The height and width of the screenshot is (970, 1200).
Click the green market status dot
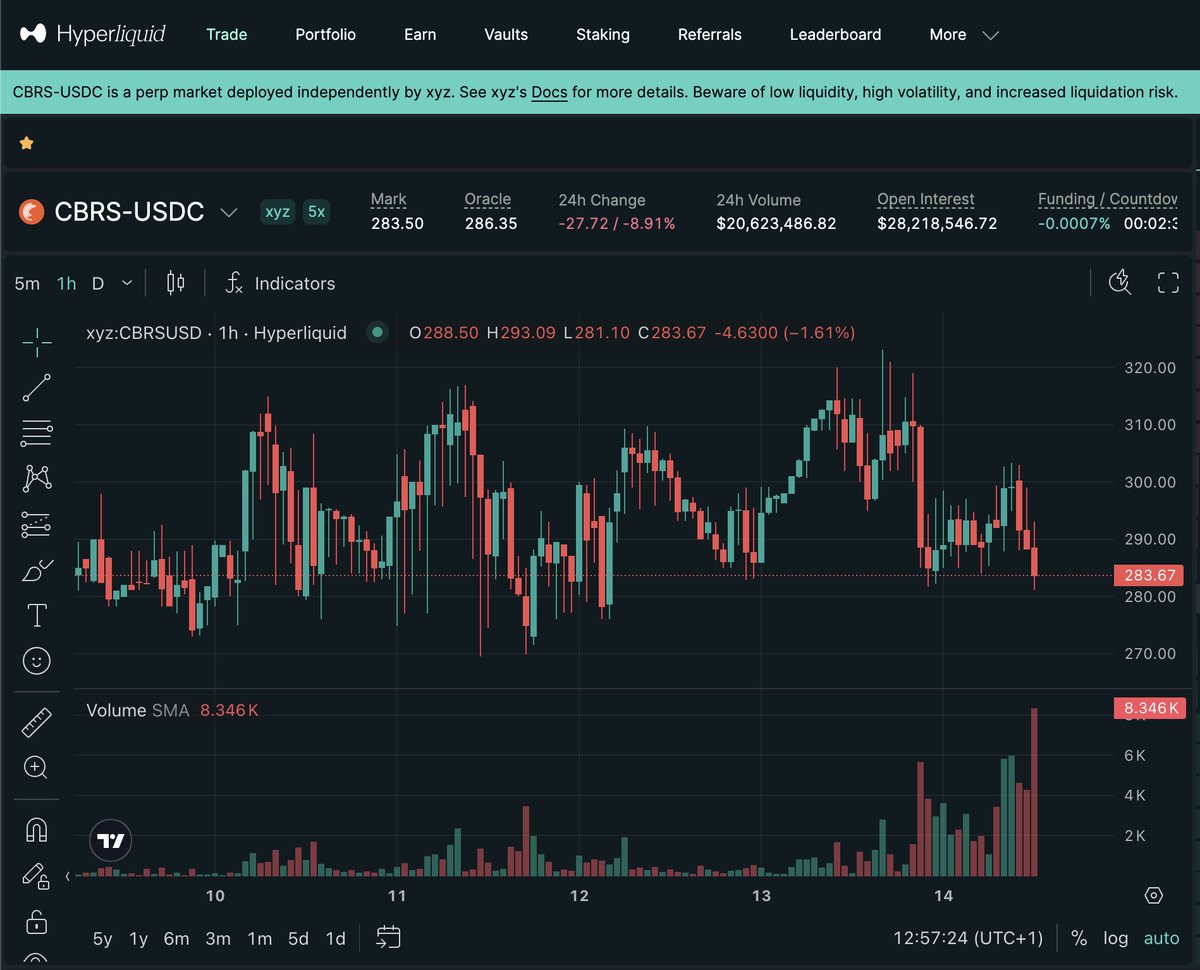click(x=377, y=332)
